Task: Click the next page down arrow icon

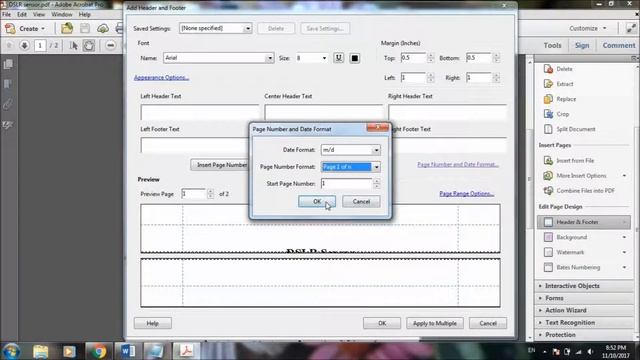Action: coord(24,45)
